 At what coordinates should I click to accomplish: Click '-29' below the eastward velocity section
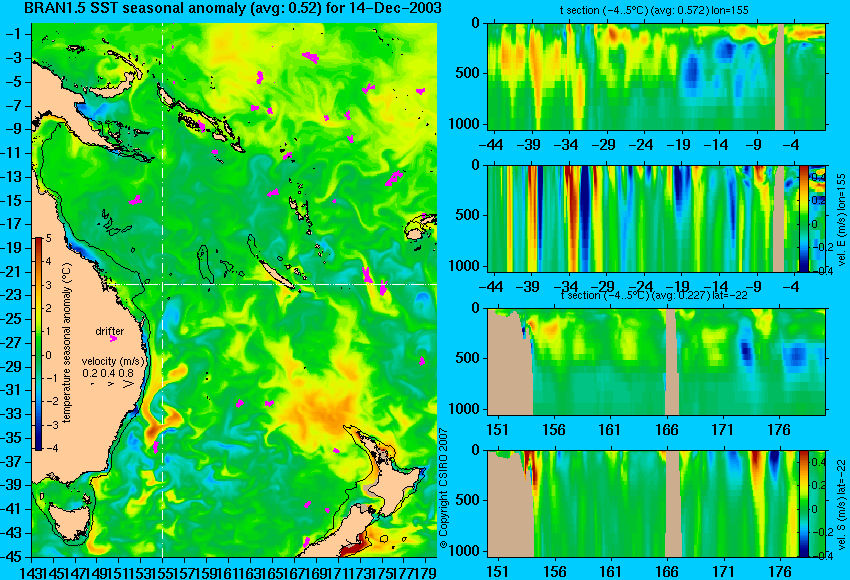click(x=603, y=287)
